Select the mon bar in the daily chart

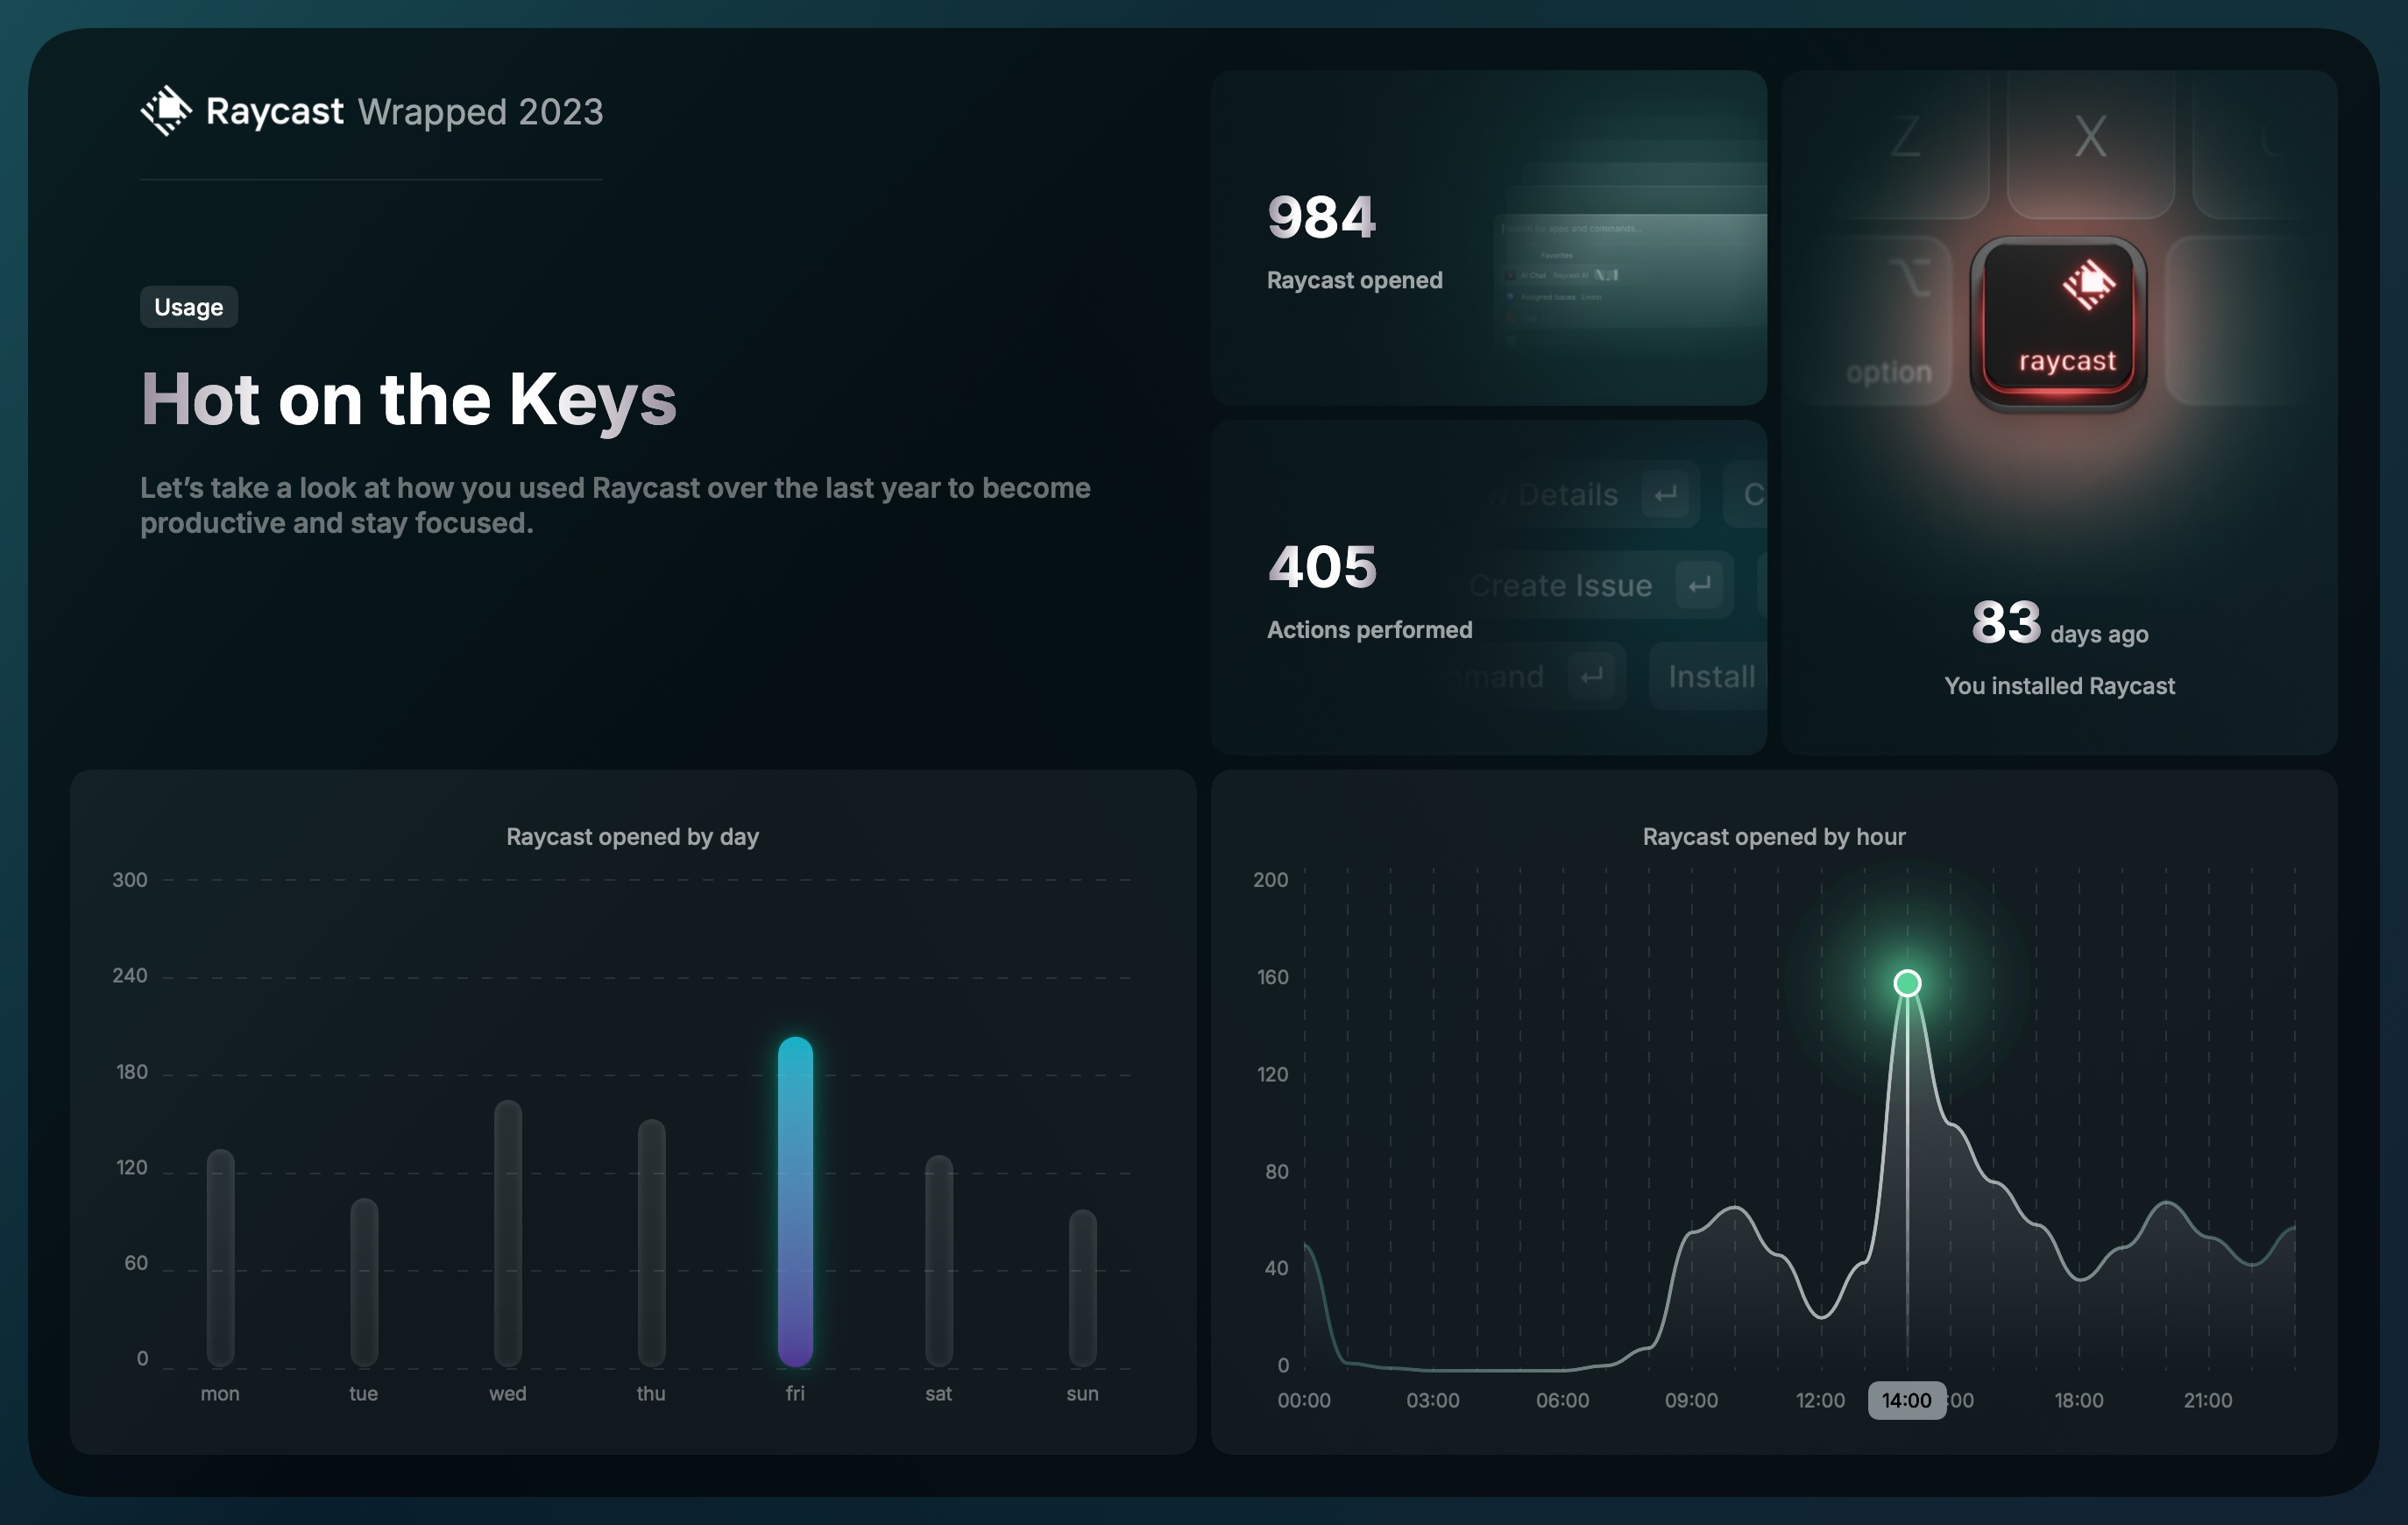tap(220, 1257)
